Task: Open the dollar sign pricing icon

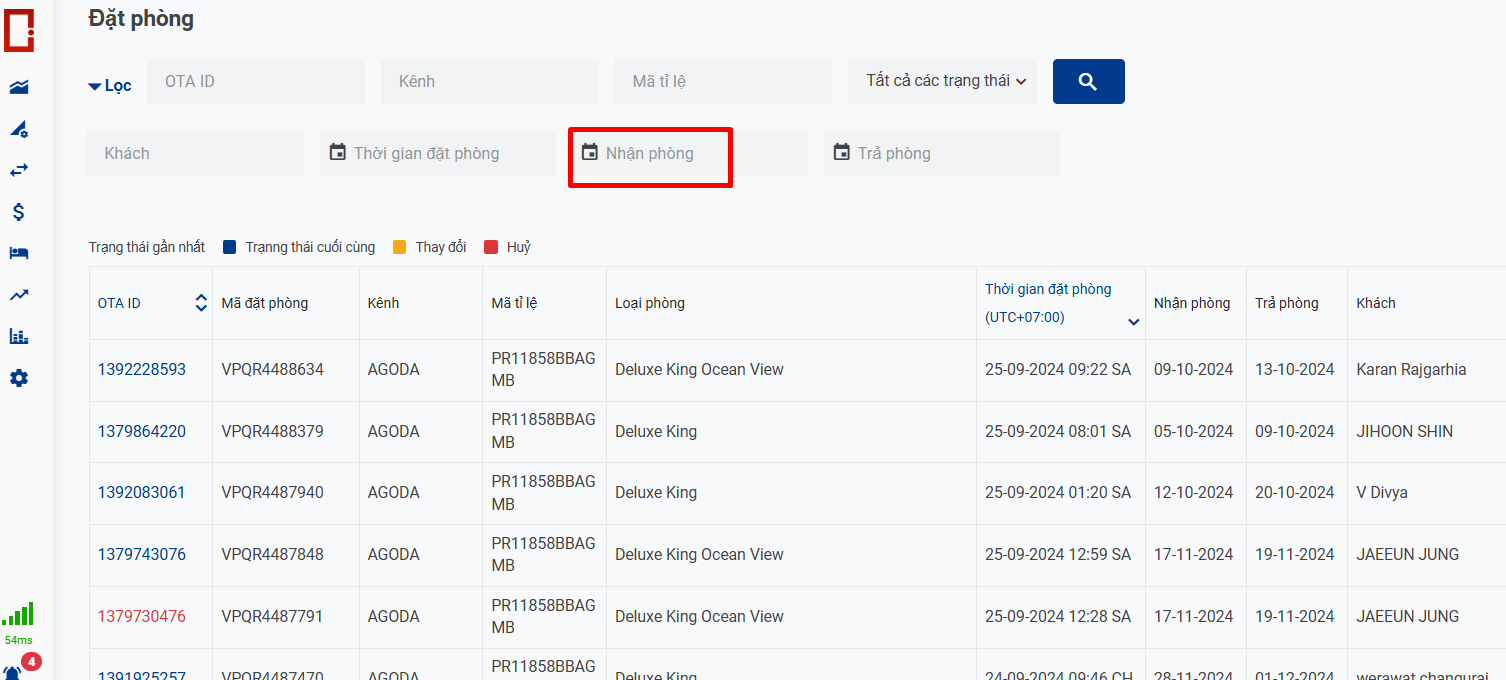Action: 19,212
